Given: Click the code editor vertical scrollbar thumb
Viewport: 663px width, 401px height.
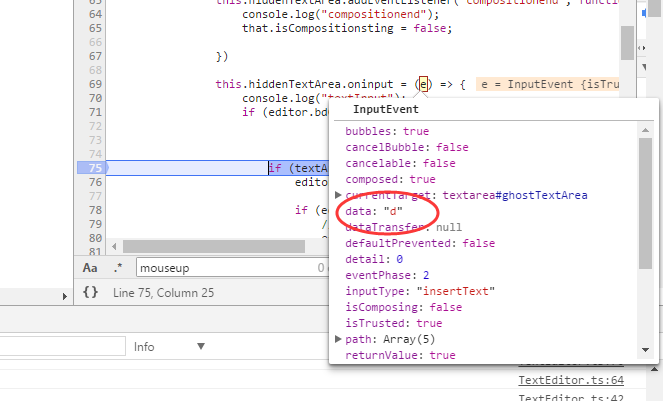Looking at the screenshot, I should point(627,43).
